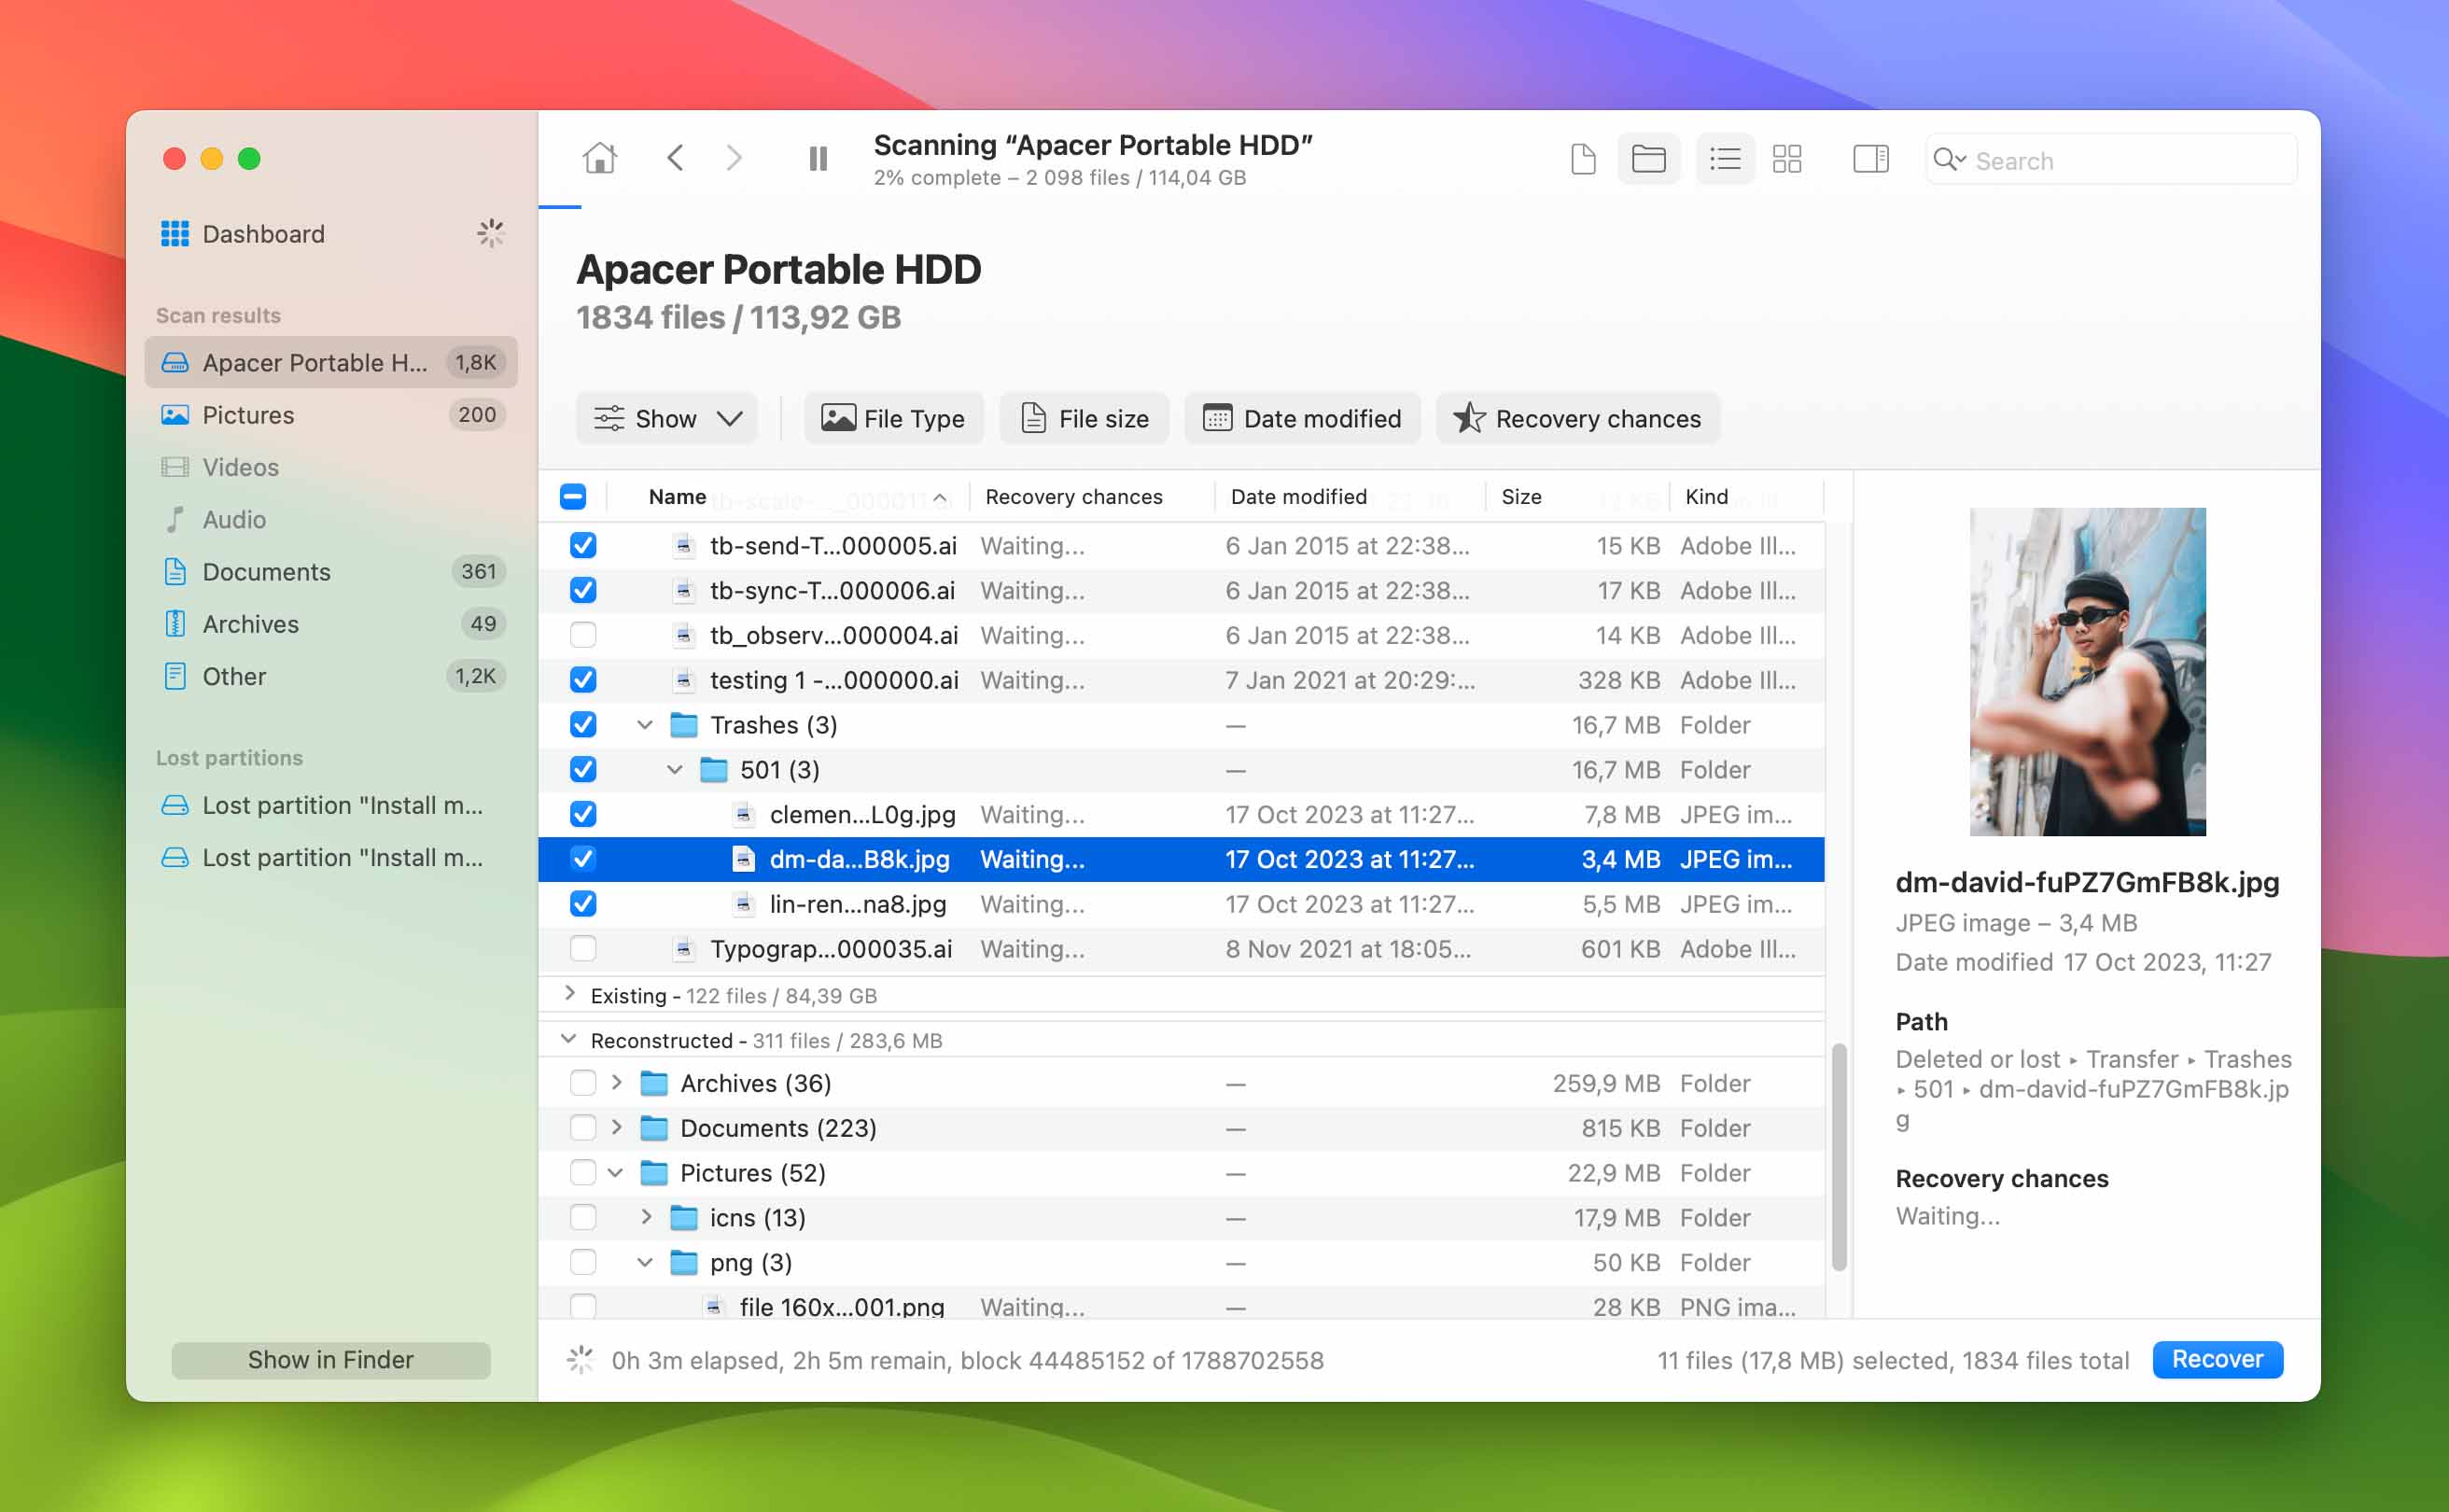Toggle the preview side panel icon

click(x=1870, y=159)
